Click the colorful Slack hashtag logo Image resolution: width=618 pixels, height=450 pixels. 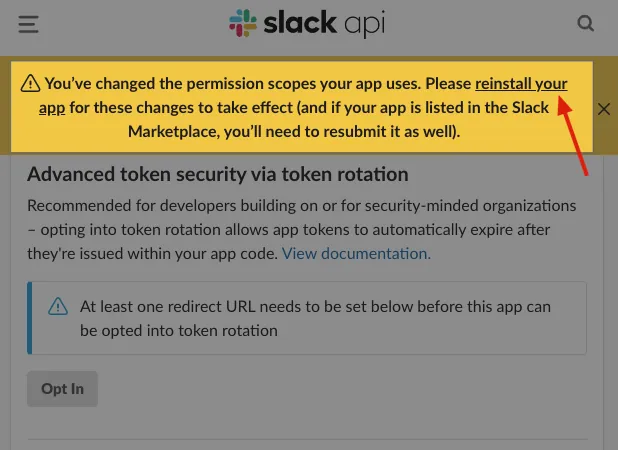(x=242, y=23)
